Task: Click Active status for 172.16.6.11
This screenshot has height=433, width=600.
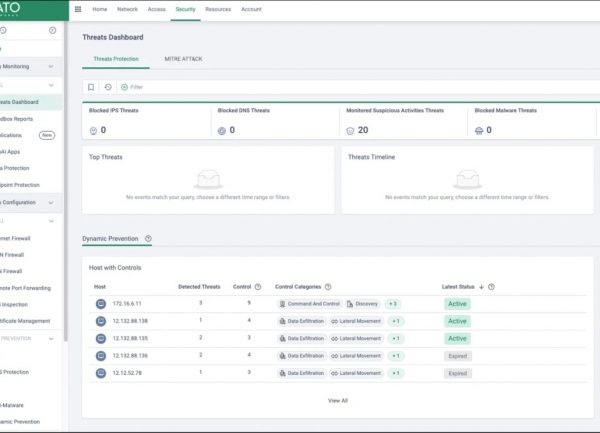Action: coord(457,304)
